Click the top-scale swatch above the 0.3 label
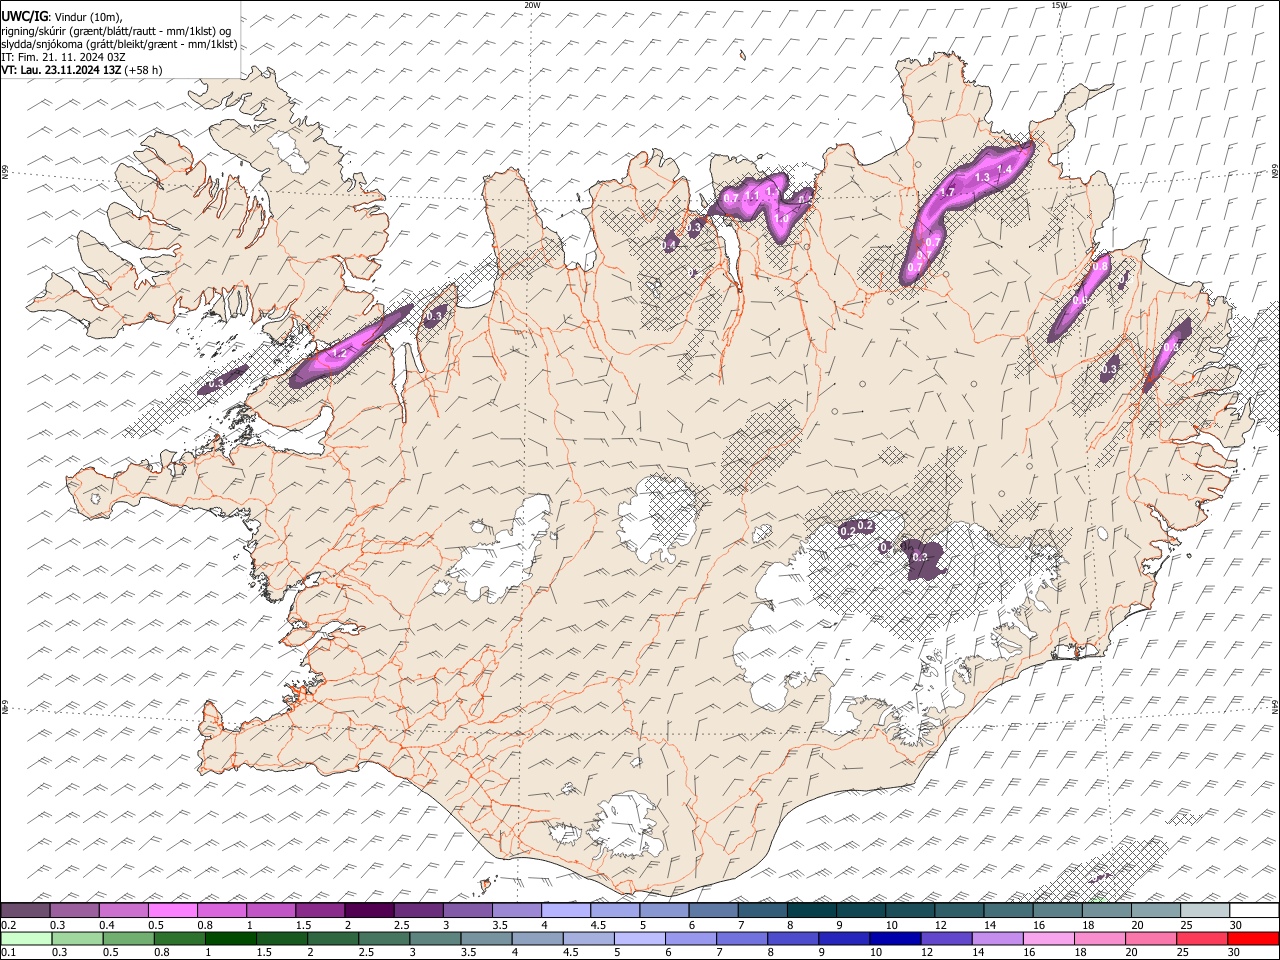1280x960 pixels. tap(74, 910)
